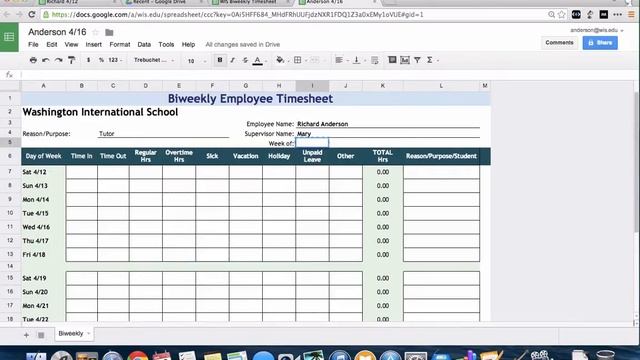Open the text color picker
Screen dimensions: 640x360
tap(257, 60)
